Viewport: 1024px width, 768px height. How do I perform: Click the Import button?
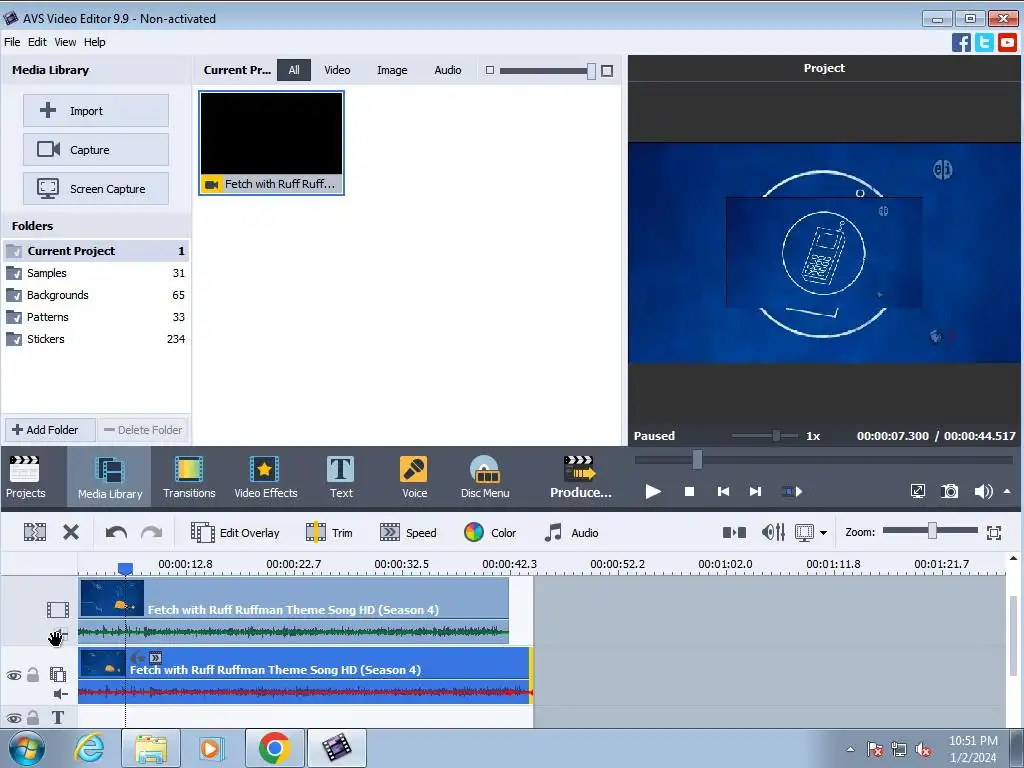(96, 110)
